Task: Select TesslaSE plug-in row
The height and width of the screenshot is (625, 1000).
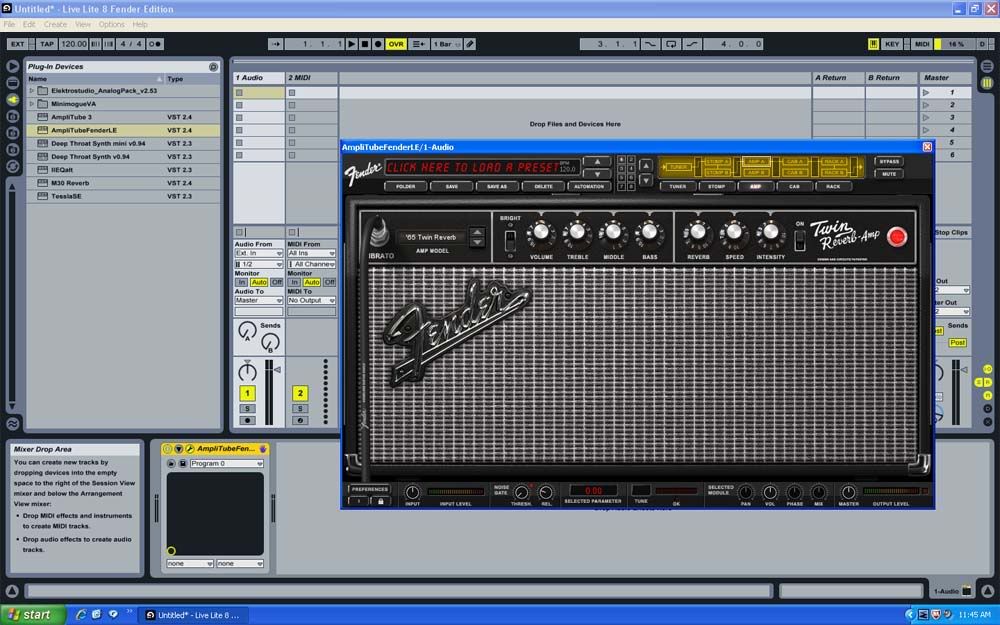Action: (x=122, y=196)
